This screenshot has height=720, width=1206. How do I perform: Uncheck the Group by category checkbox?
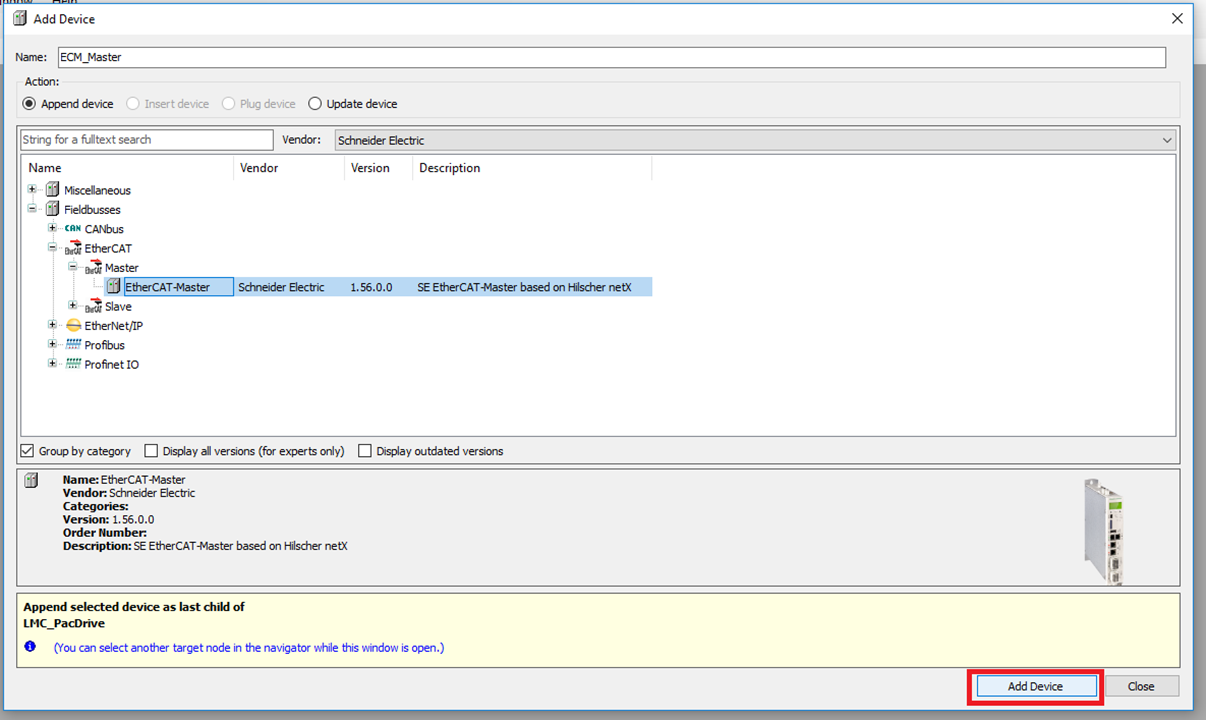coord(28,451)
